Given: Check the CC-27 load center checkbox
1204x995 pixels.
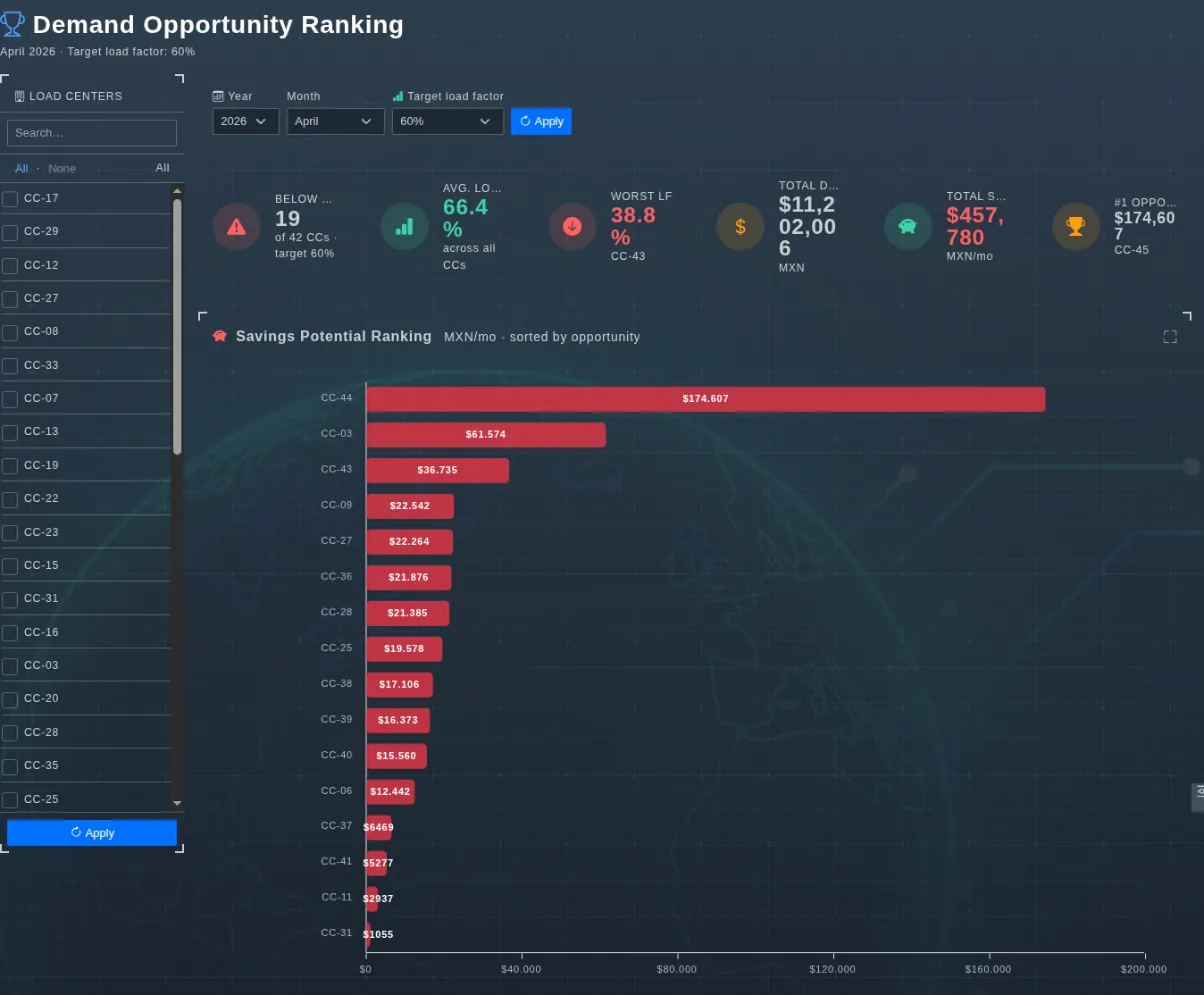Looking at the screenshot, I should click(x=10, y=299).
